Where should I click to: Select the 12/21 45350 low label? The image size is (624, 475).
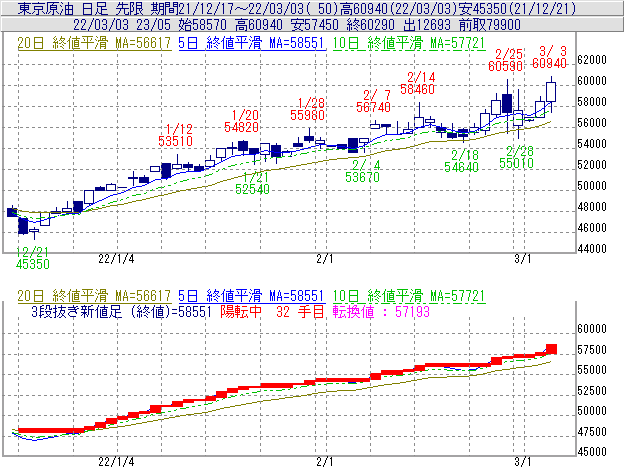pos(33,258)
